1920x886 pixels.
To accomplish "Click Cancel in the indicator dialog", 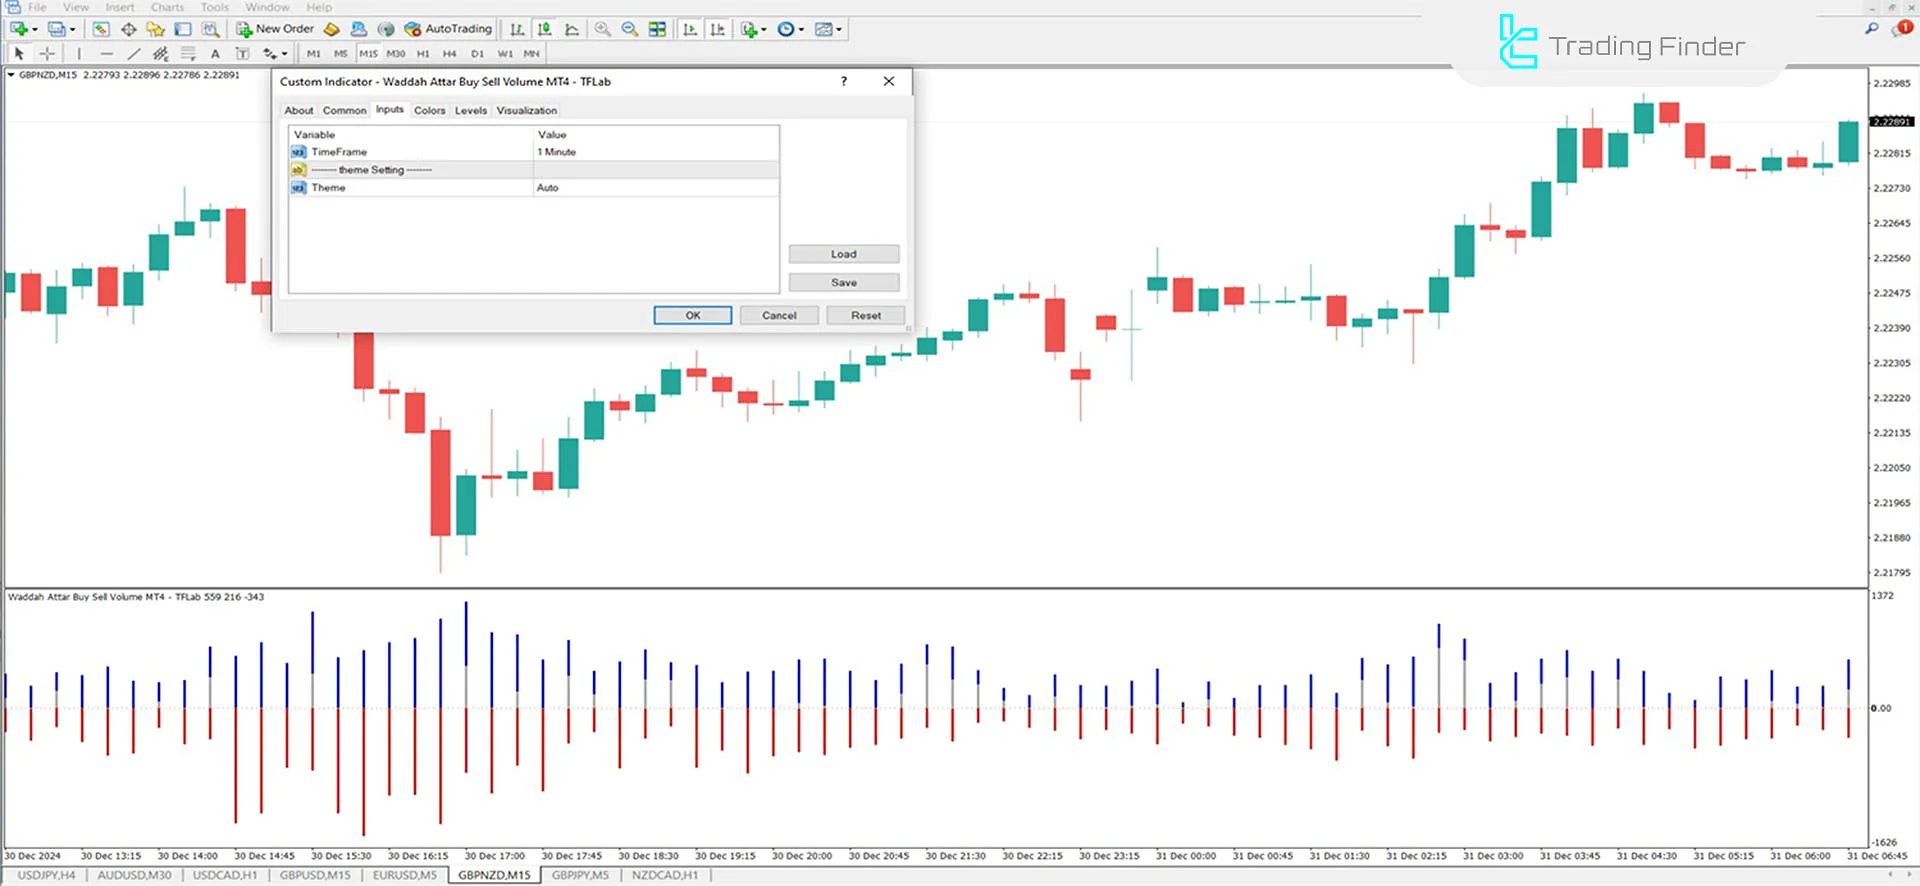I will [x=779, y=315].
